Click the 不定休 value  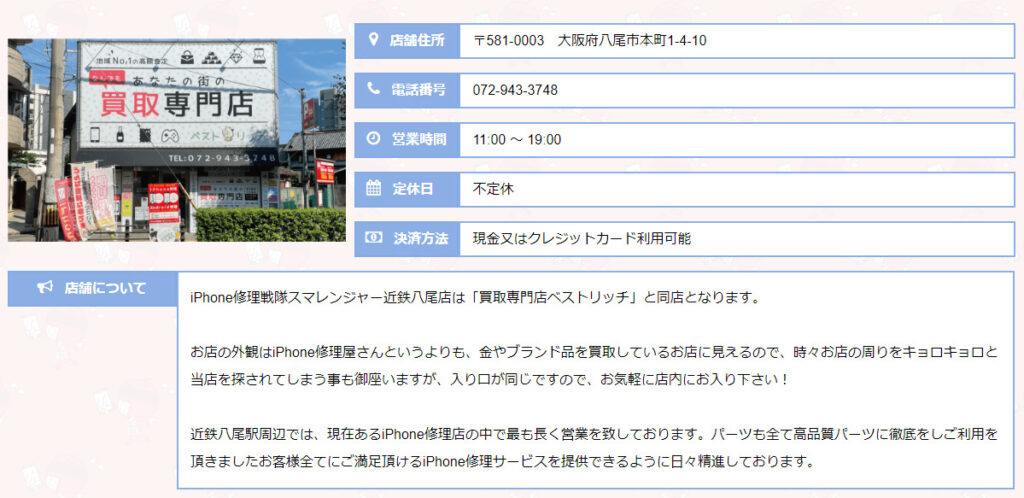point(493,189)
